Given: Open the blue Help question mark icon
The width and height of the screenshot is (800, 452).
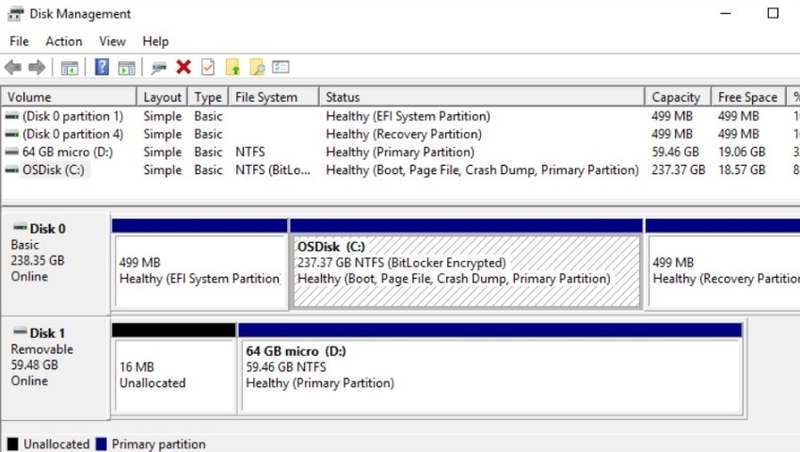Looking at the screenshot, I should point(102,67).
